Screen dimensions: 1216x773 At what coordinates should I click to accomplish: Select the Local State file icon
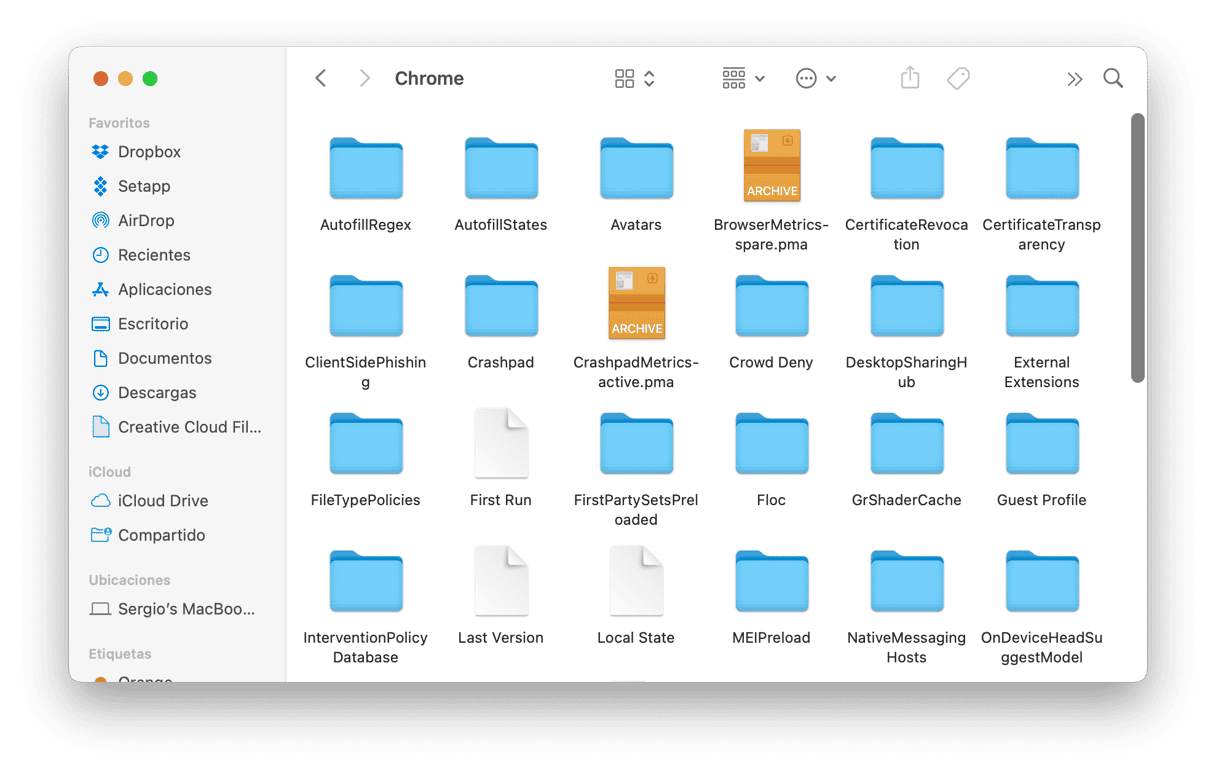point(636,580)
